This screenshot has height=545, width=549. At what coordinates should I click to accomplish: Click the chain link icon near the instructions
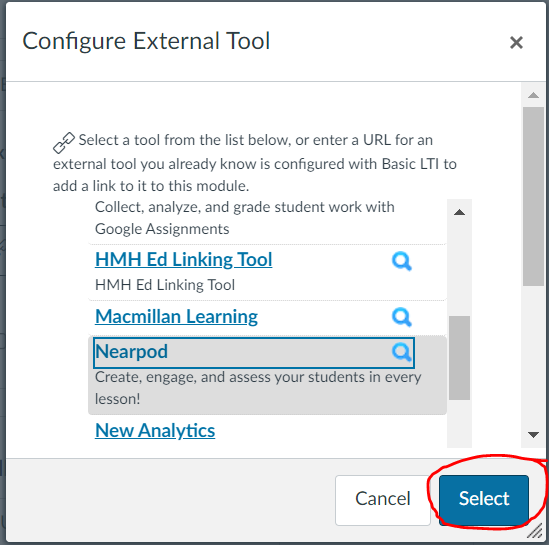64,142
